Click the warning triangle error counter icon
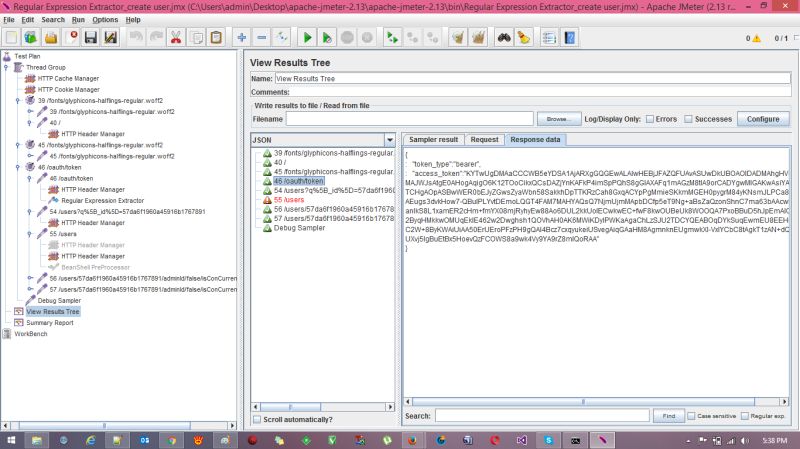The image size is (800, 449). tap(757, 38)
